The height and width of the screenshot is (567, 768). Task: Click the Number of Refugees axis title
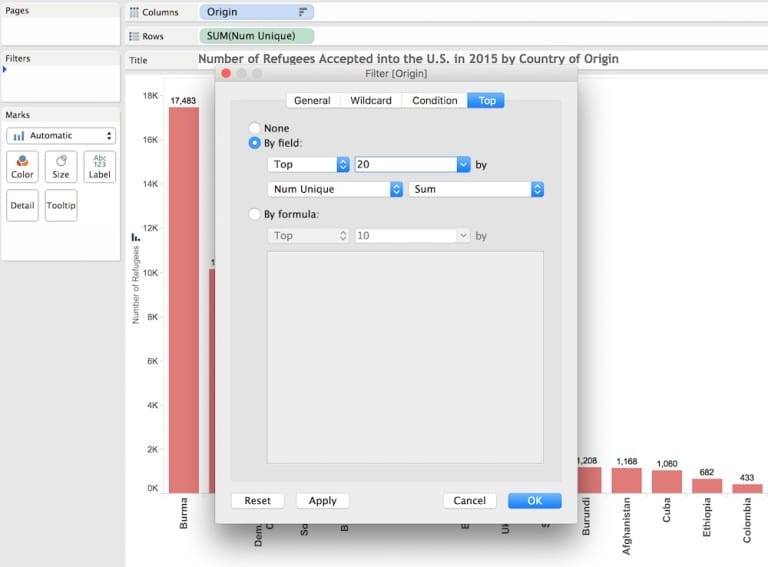[x=136, y=284]
